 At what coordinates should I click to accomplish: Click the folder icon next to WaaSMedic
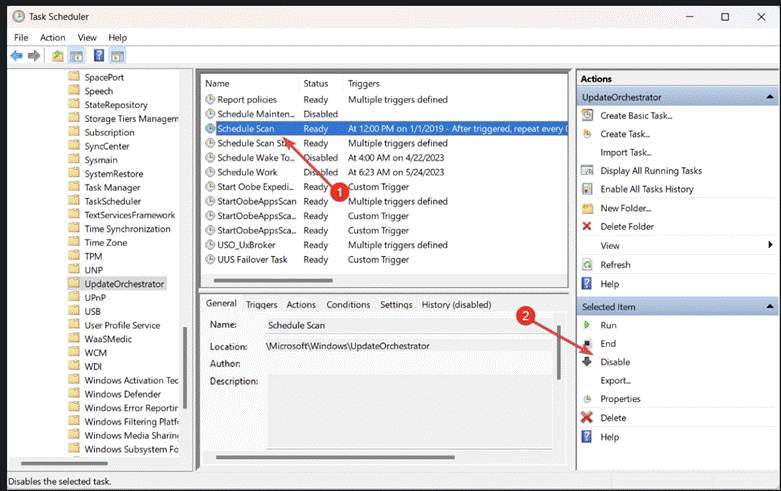click(74, 338)
